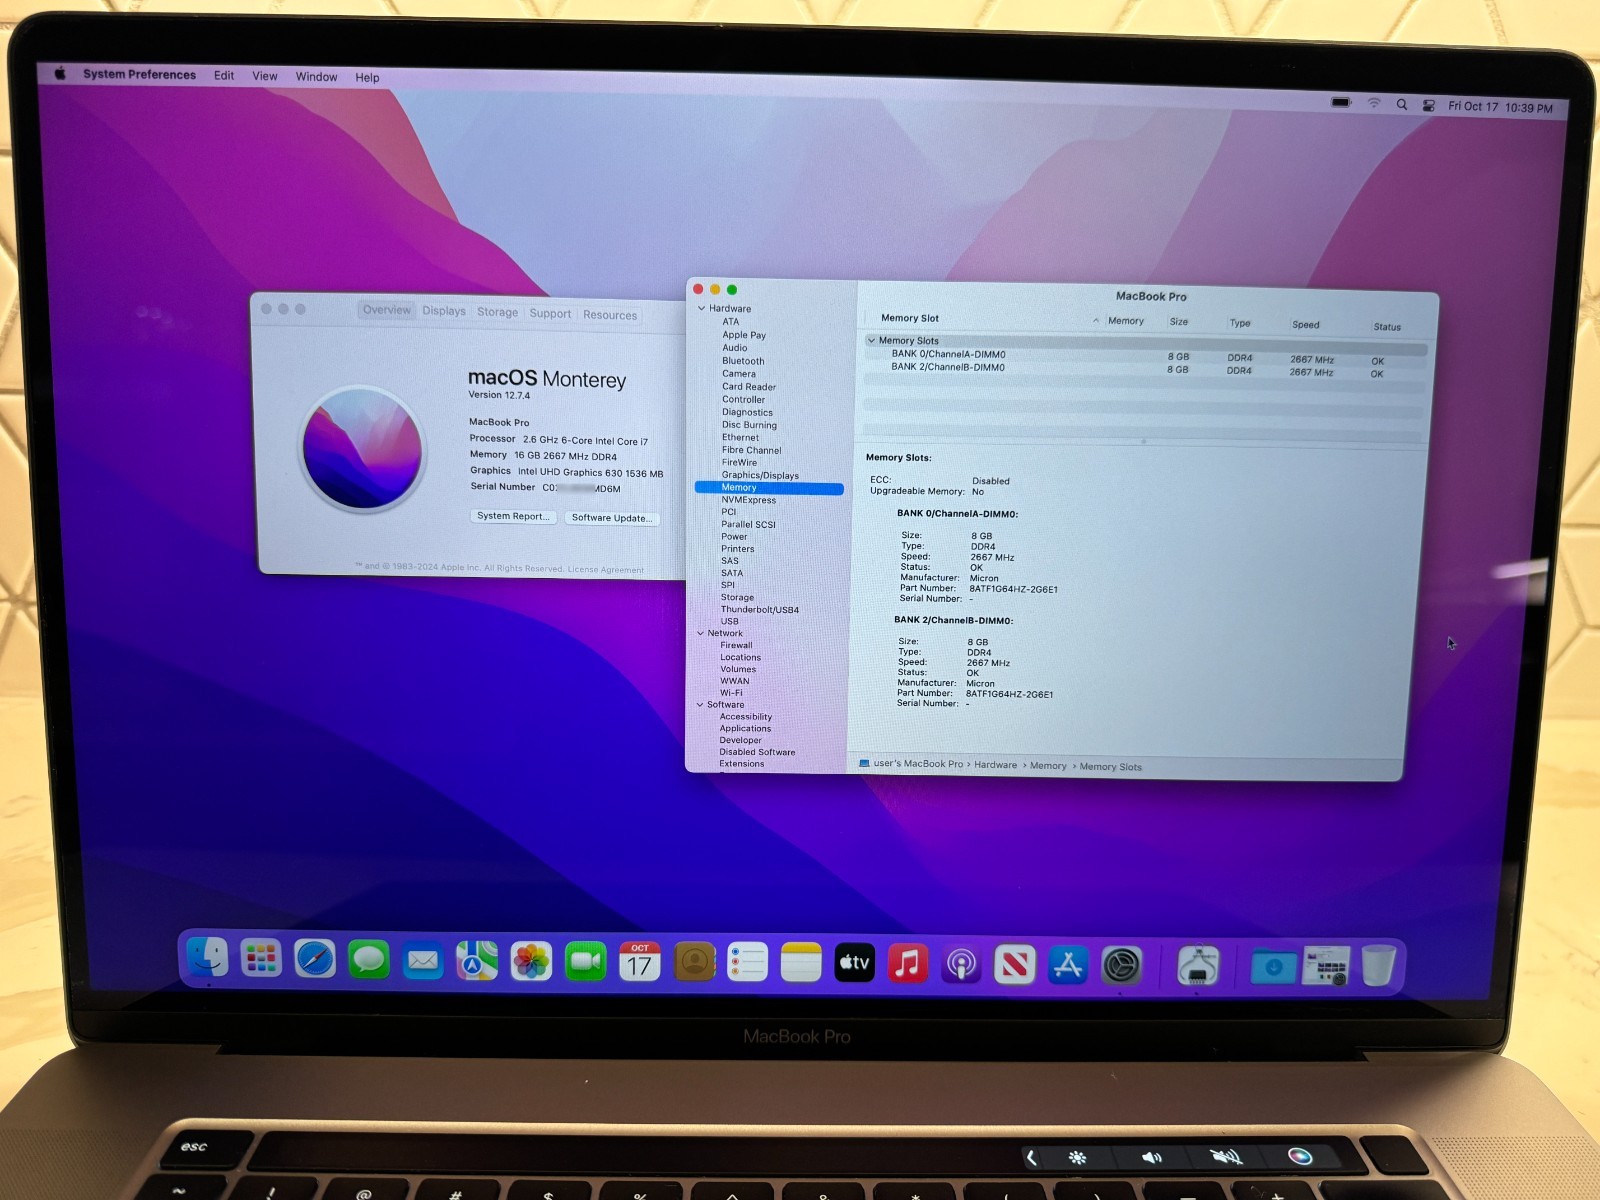
Task: Launch Launchpad from the Dock
Action: tap(261, 960)
